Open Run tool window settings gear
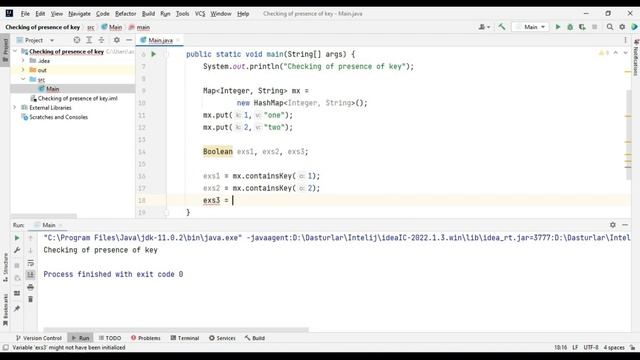This screenshot has height=360, width=640. pyautogui.click(x=613, y=225)
